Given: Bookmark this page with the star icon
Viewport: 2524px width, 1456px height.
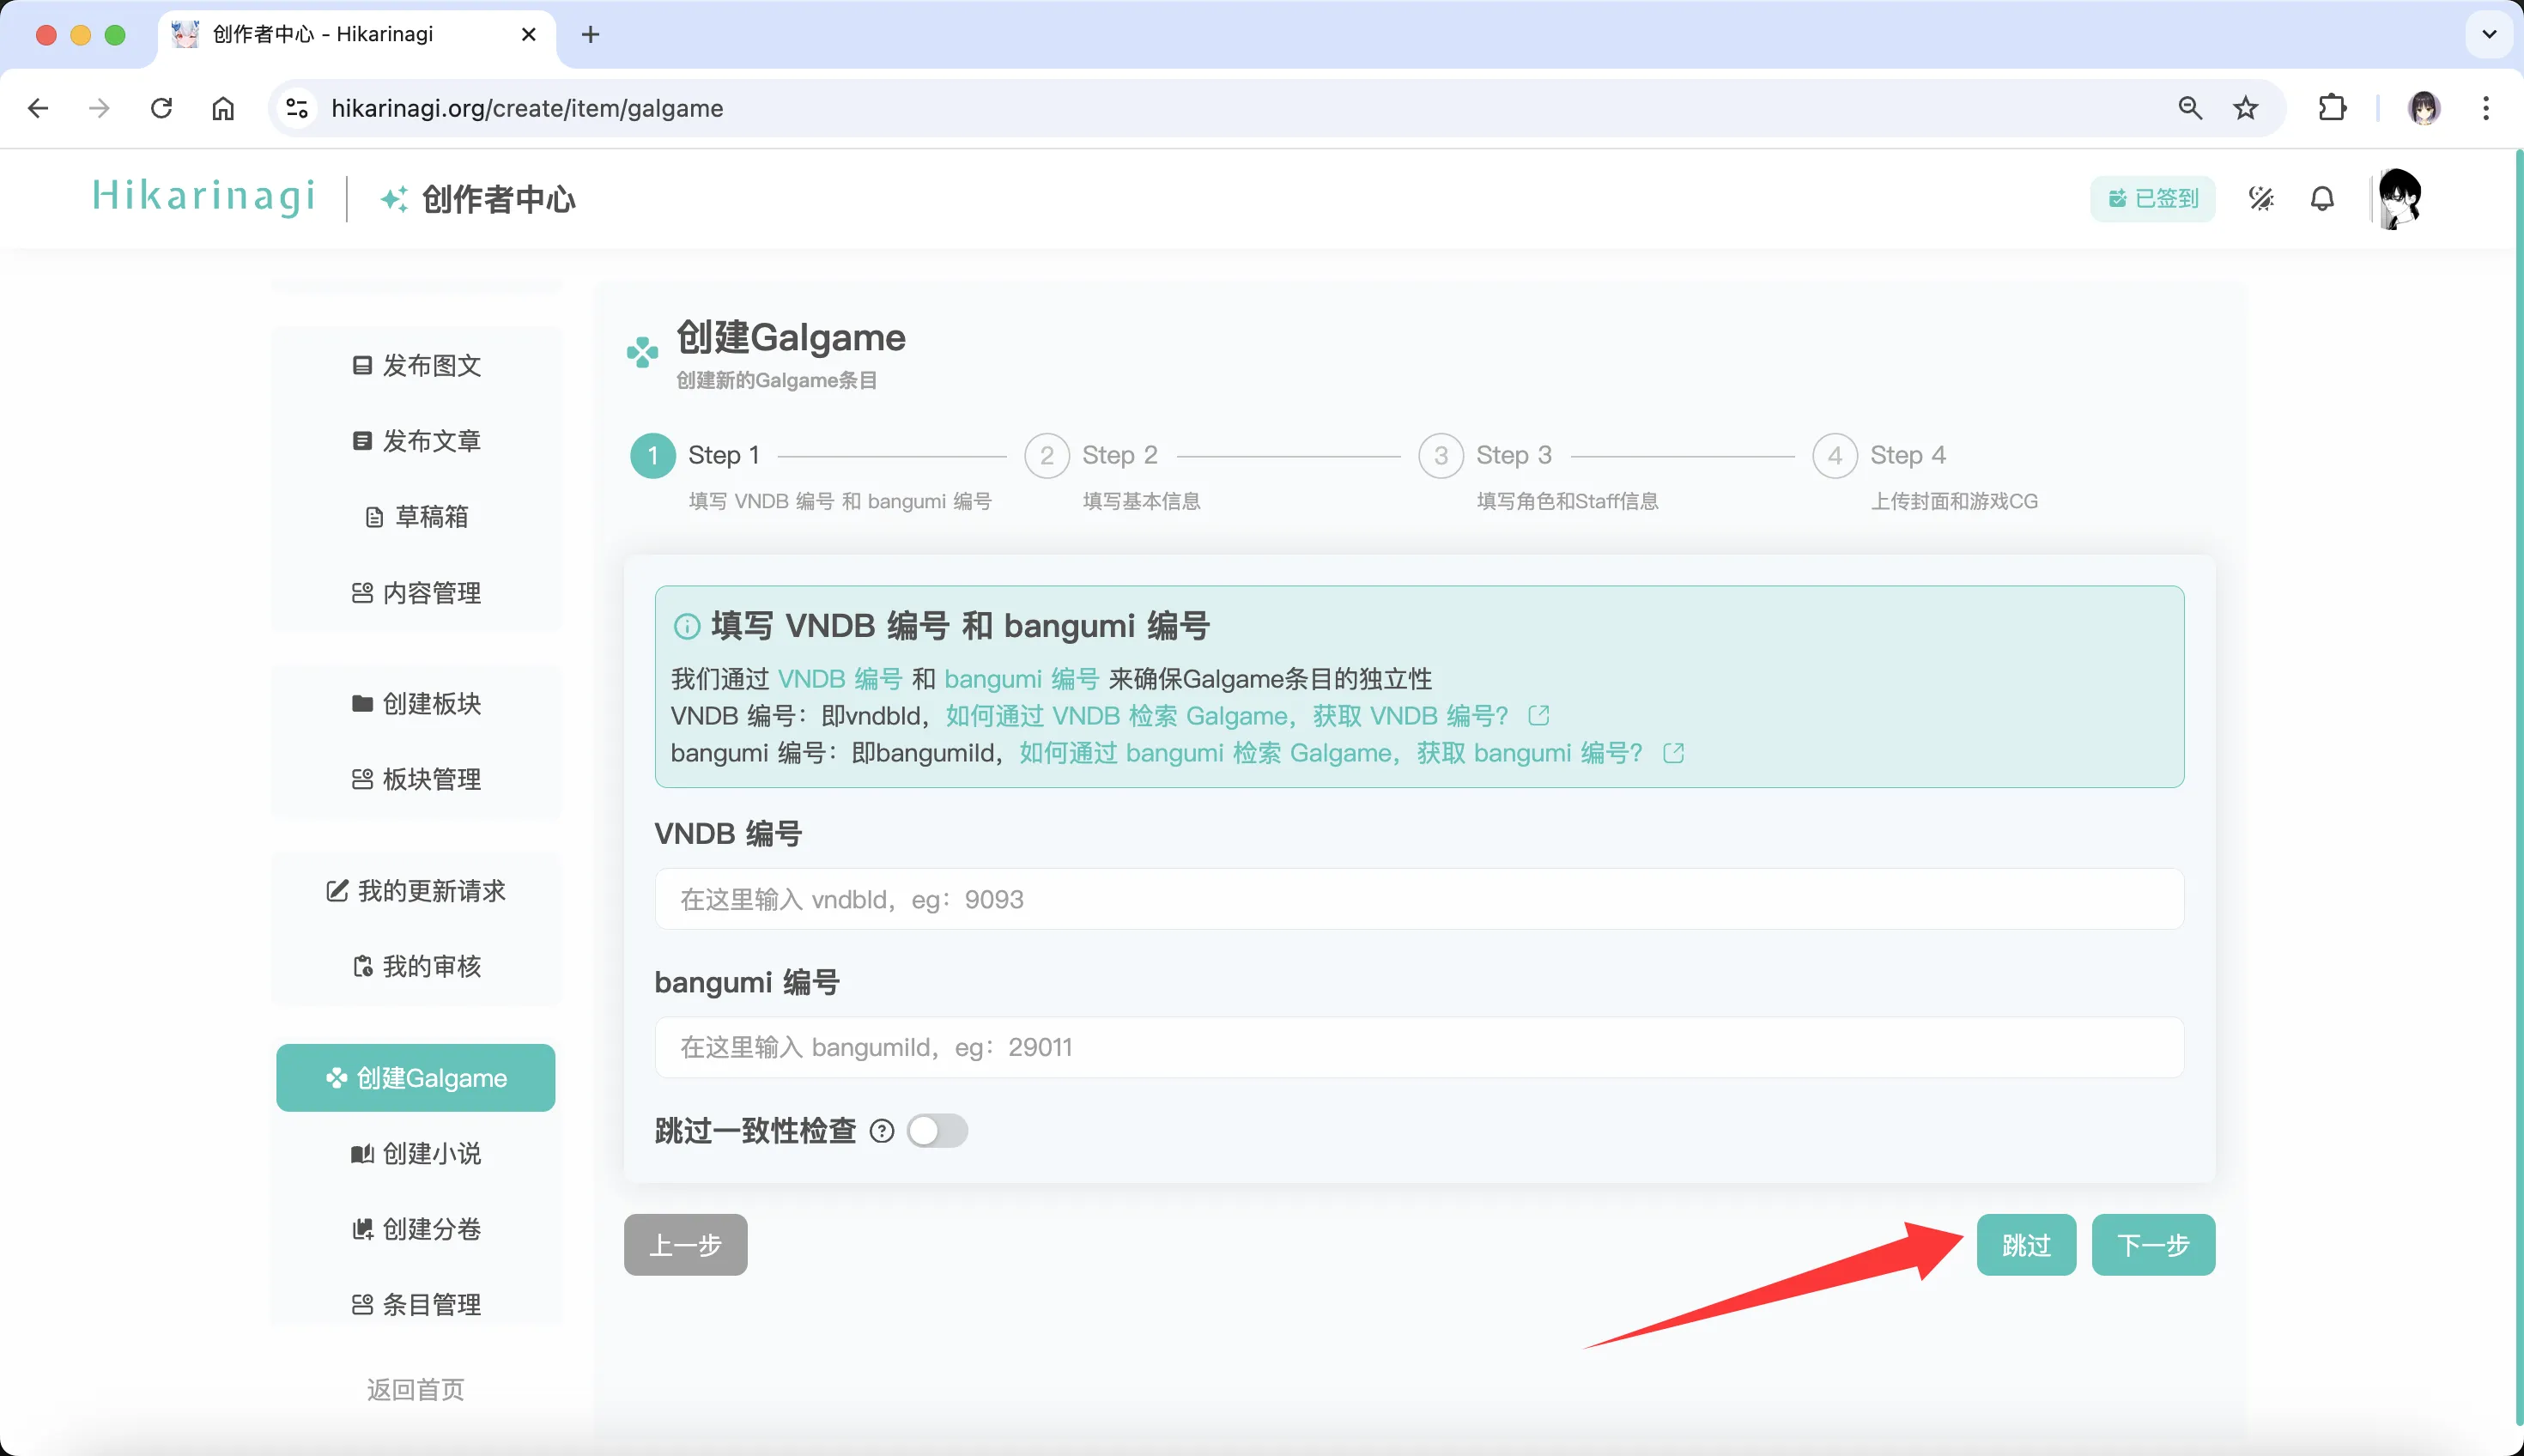Looking at the screenshot, I should (2246, 108).
